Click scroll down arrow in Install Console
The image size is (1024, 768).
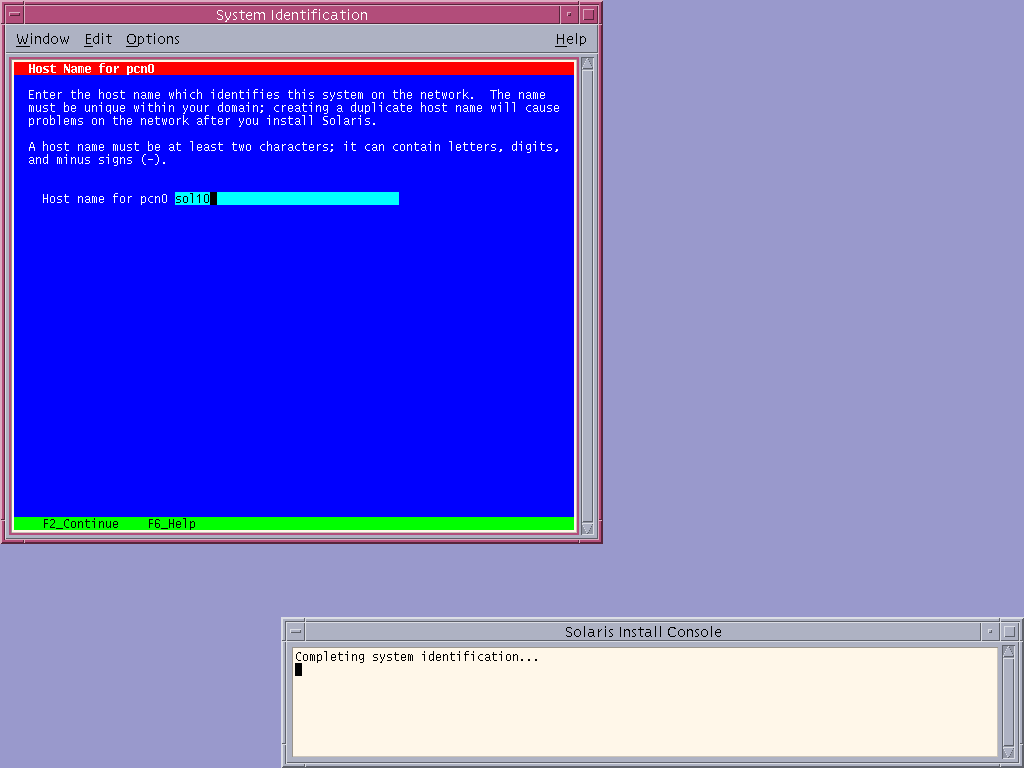click(x=1008, y=753)
